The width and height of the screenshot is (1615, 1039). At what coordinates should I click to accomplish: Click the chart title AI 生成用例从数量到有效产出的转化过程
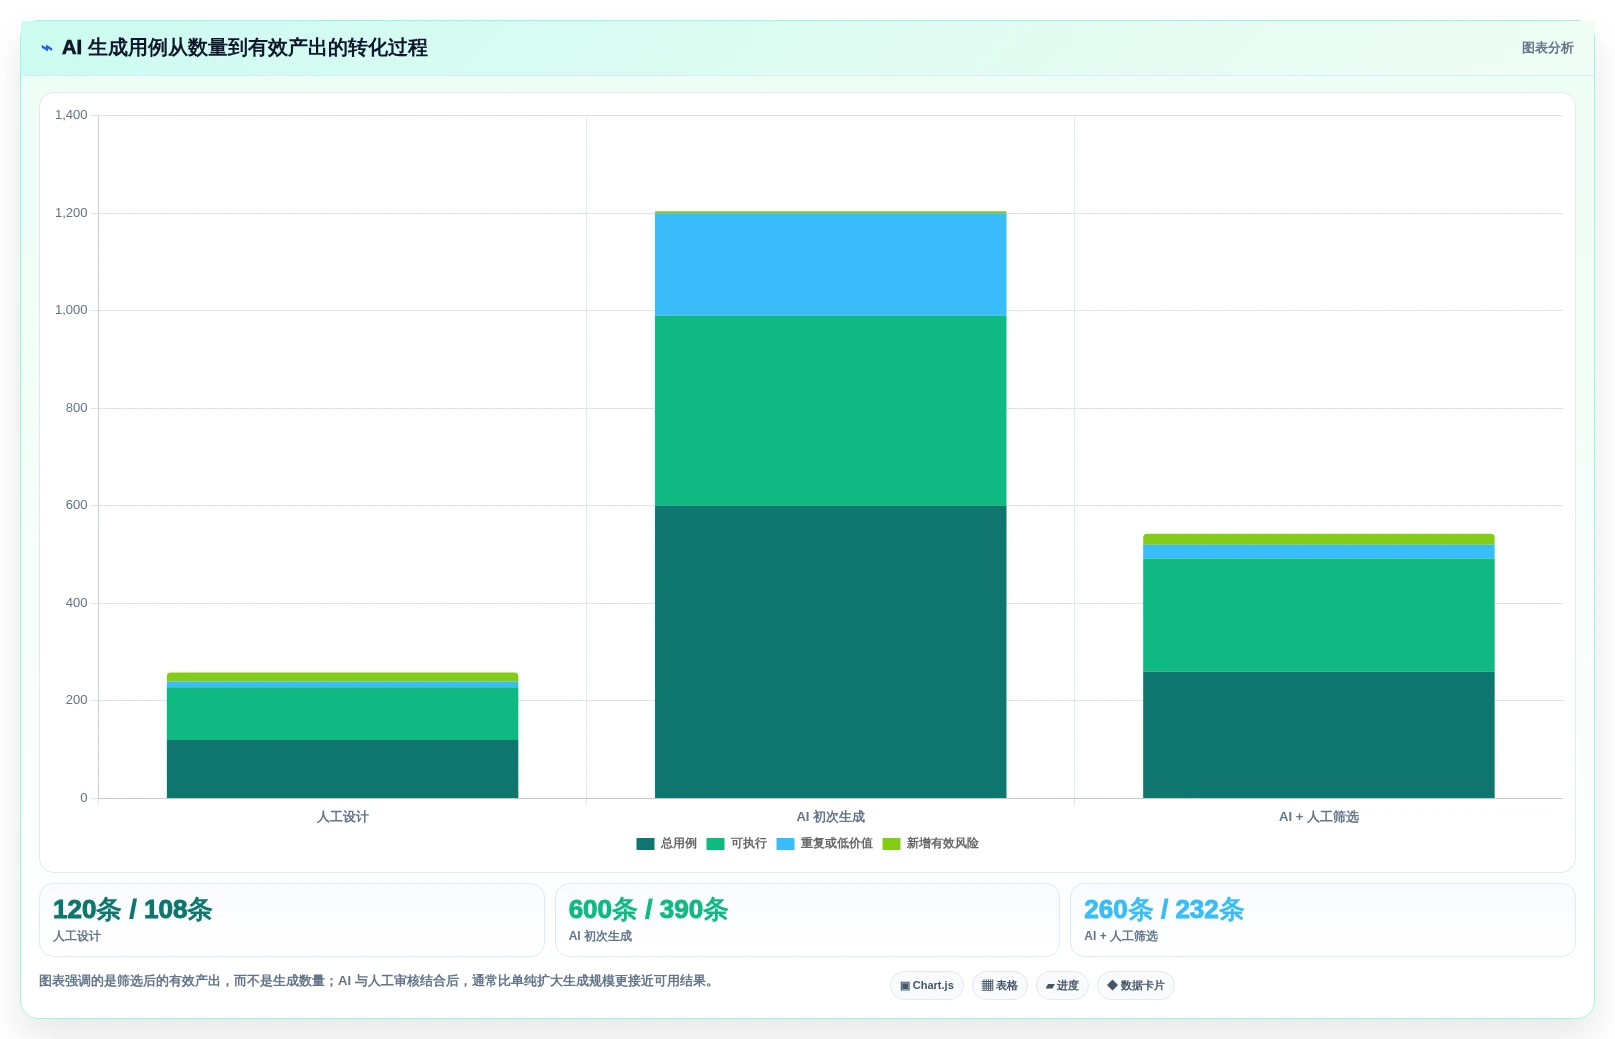pyautogui.click(x=245, y=48)
